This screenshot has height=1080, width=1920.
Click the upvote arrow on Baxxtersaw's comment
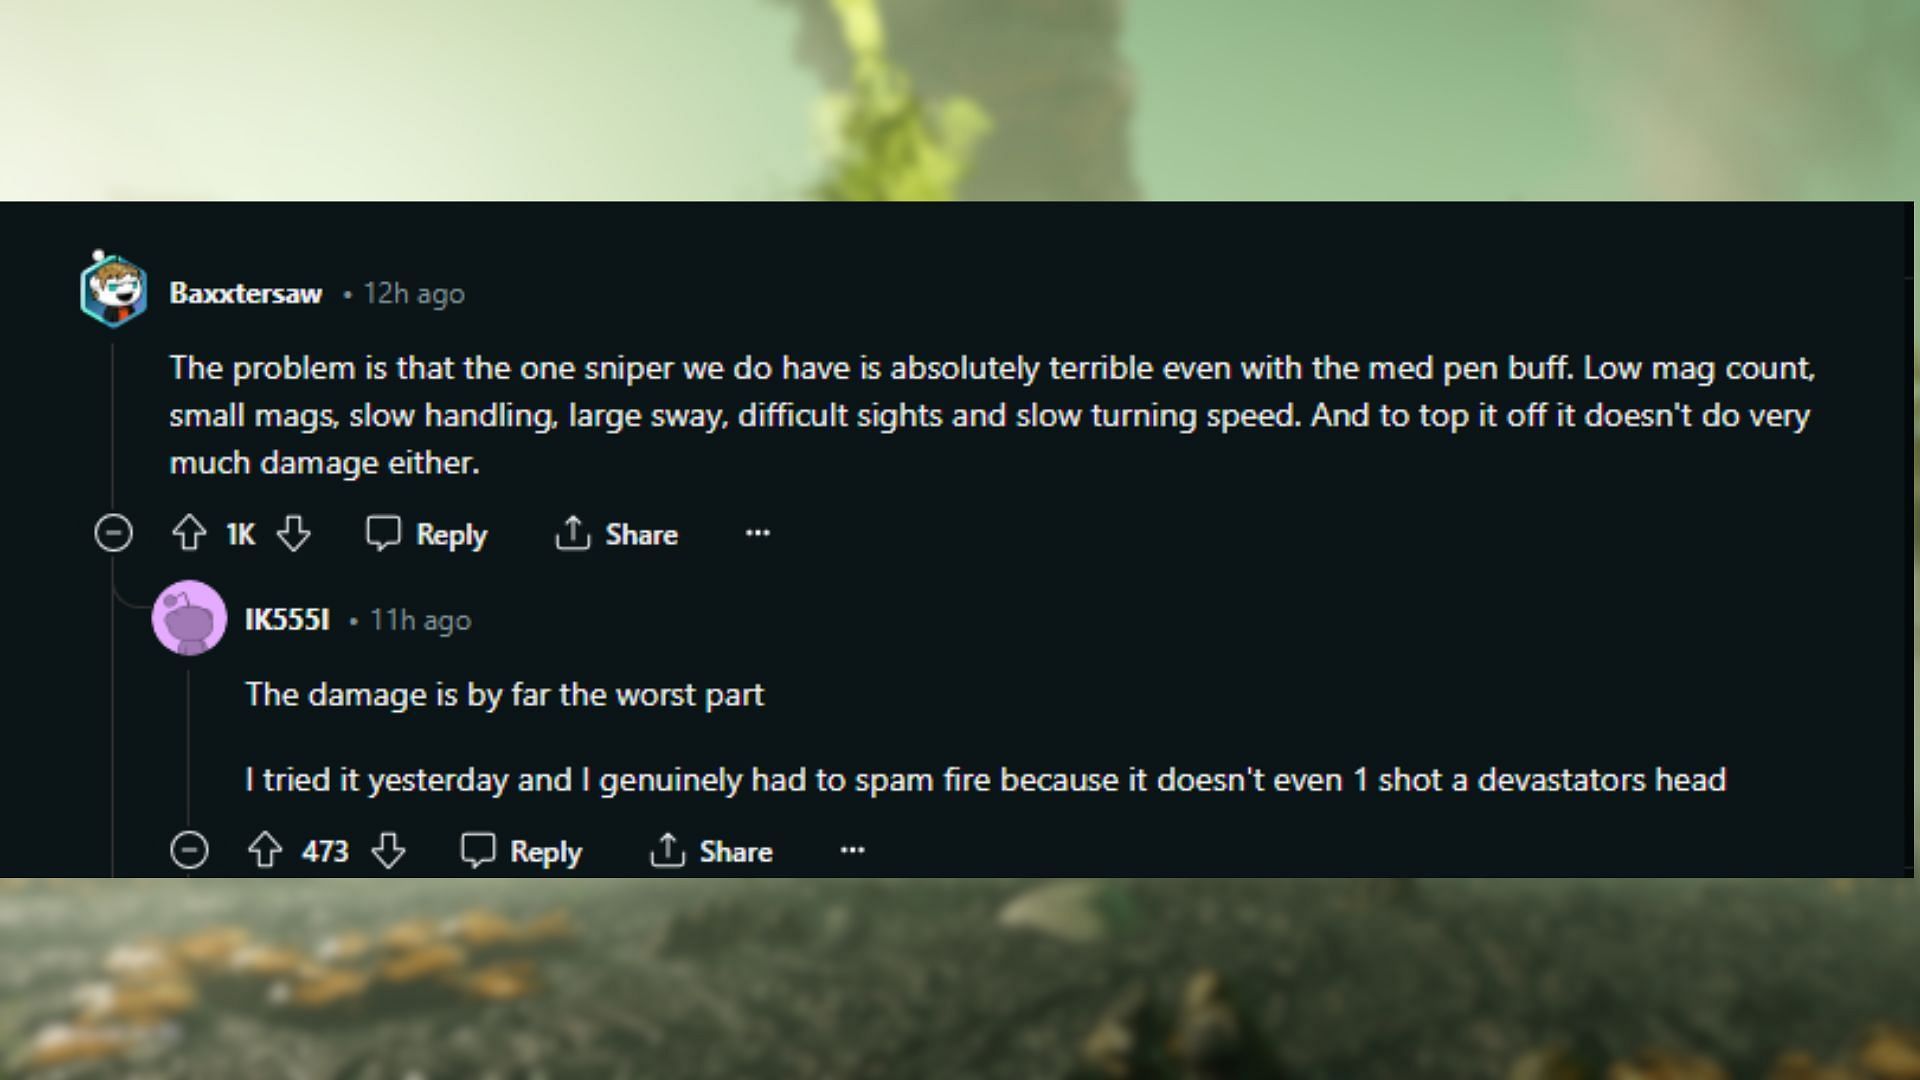click(190, 534)
